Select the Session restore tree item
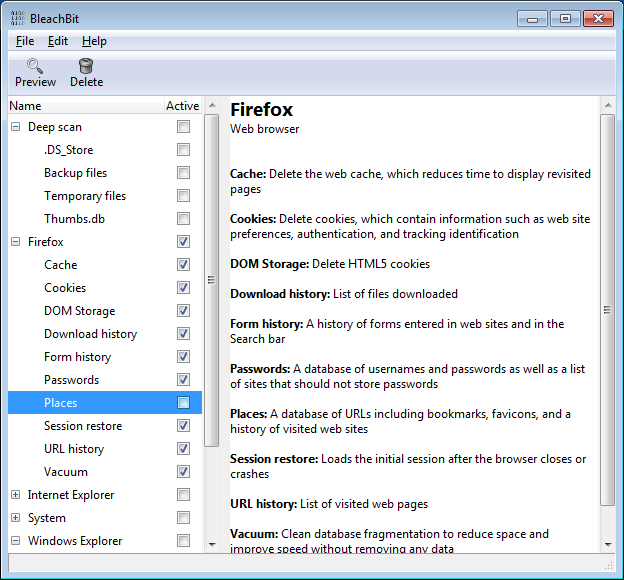The image size is (624, 580). tap(83, 426)
